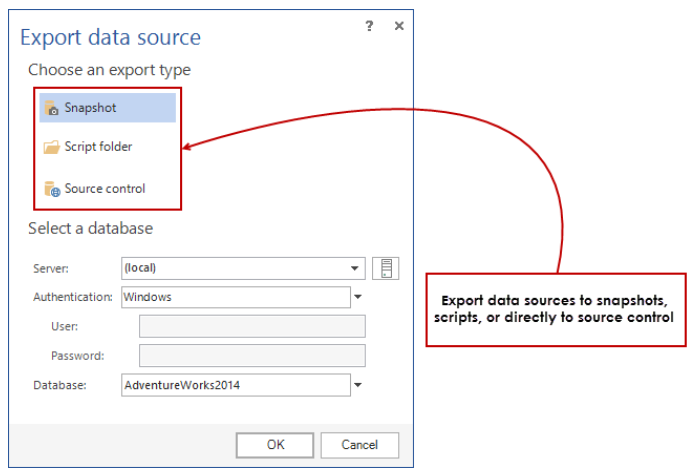The width and height of the screenshot is (690, 475).
Task: Click the Script folder icon
Action: pos(51,147)
